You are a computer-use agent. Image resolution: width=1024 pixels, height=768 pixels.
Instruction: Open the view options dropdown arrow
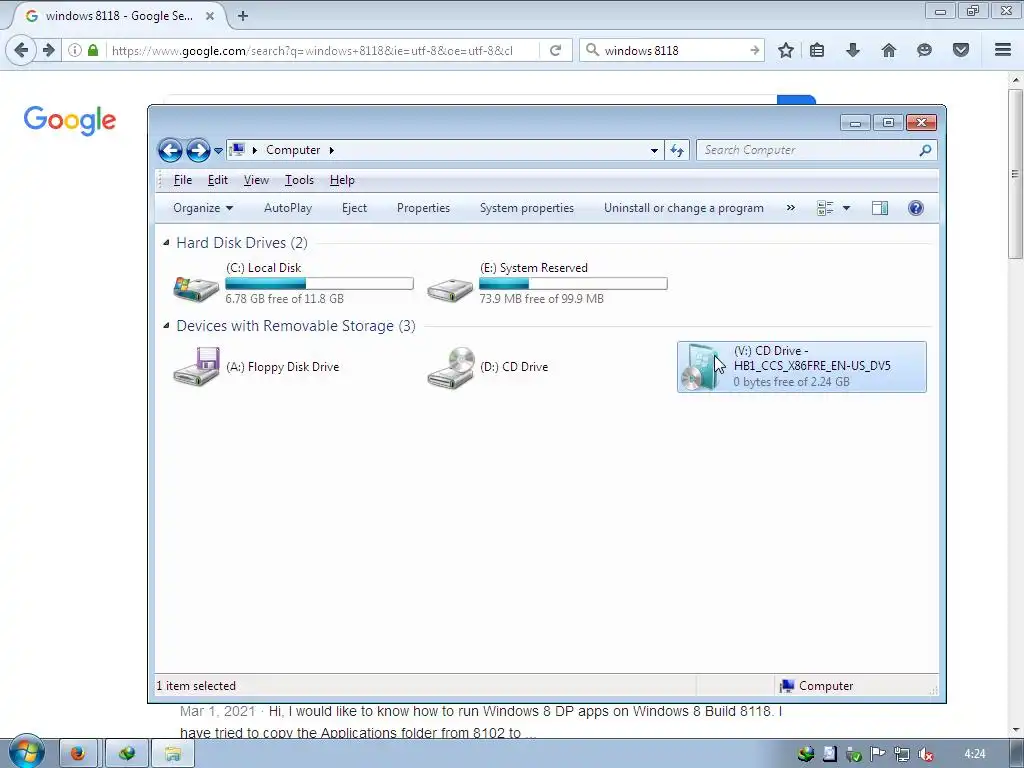pos(846,208)
